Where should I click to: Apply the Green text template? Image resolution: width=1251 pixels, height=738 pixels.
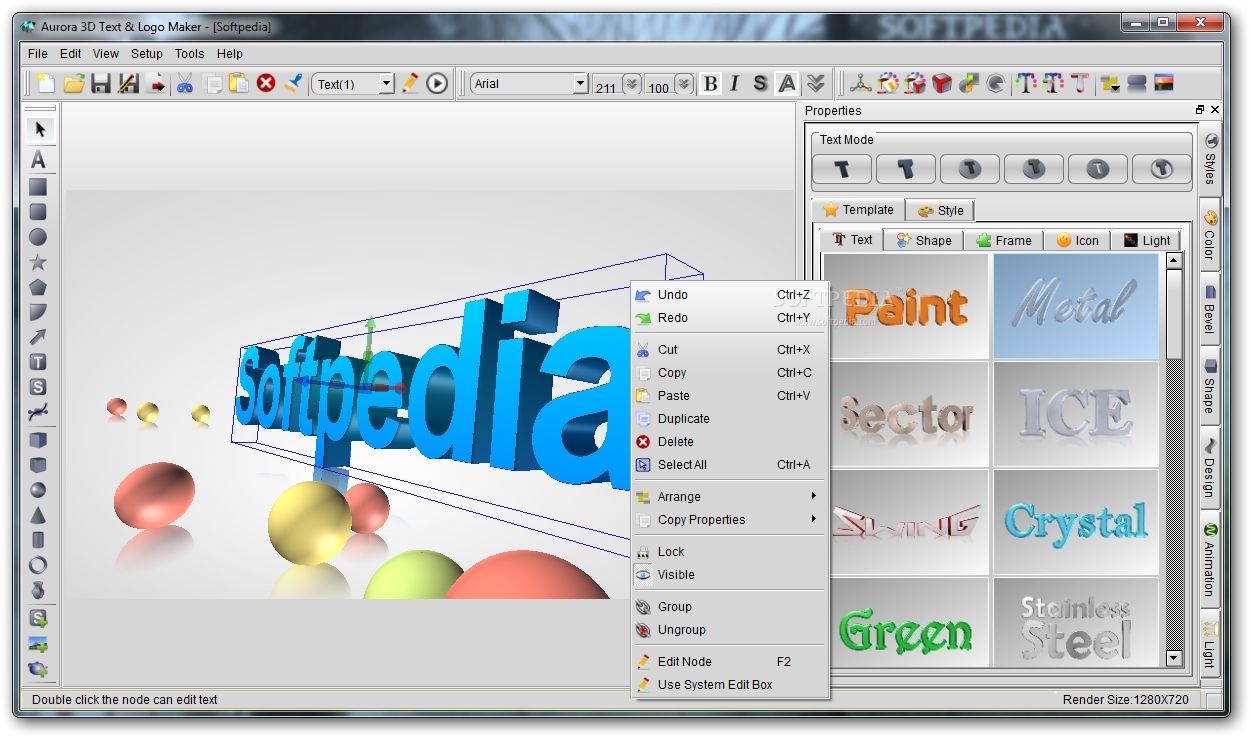[x=906, y=622]
